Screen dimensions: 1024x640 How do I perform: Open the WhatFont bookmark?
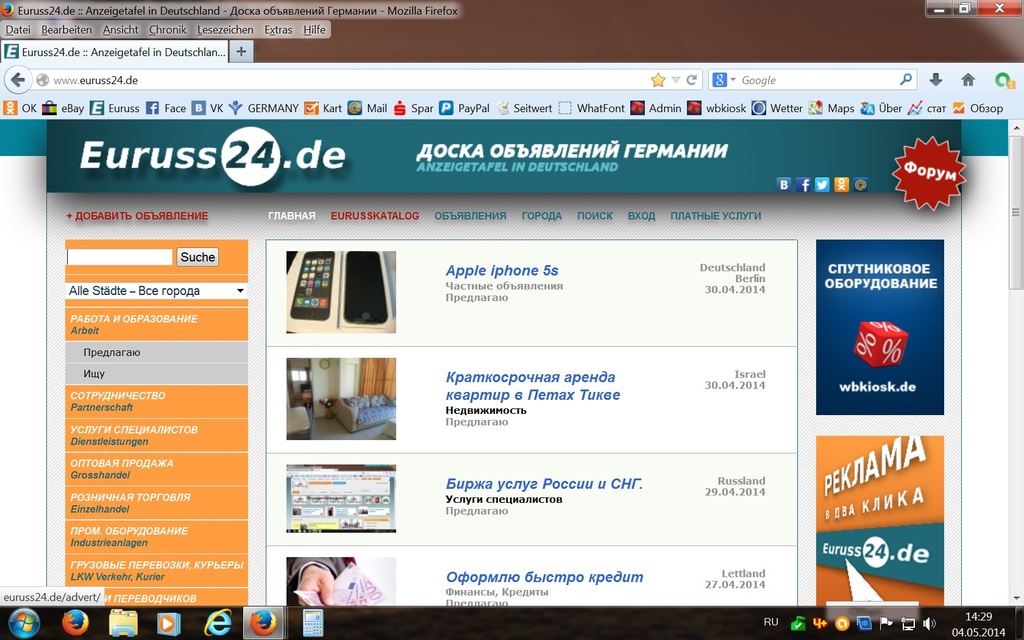592,108
